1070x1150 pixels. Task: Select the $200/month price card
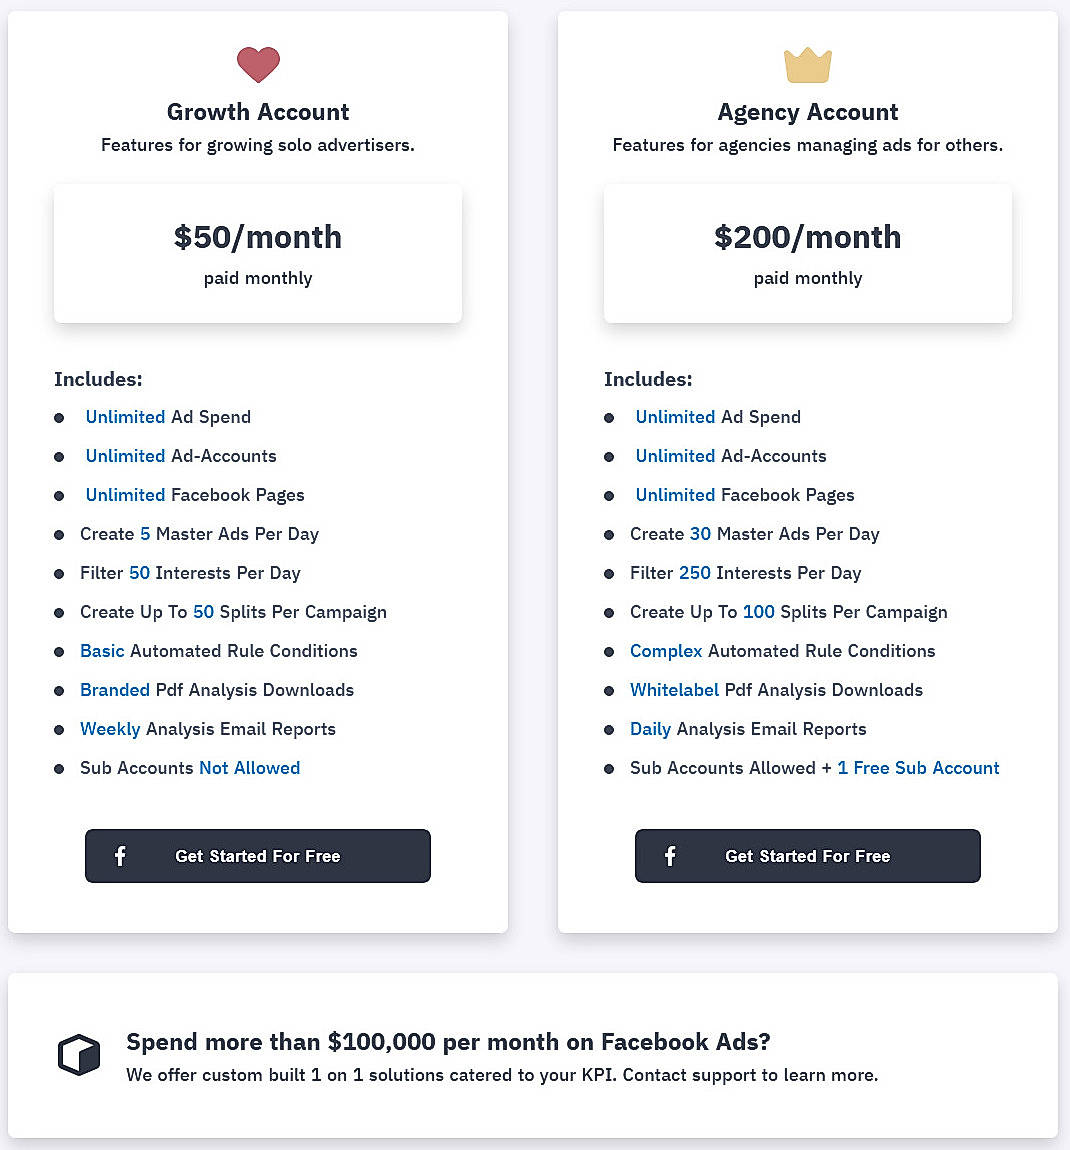click(807, 252)
